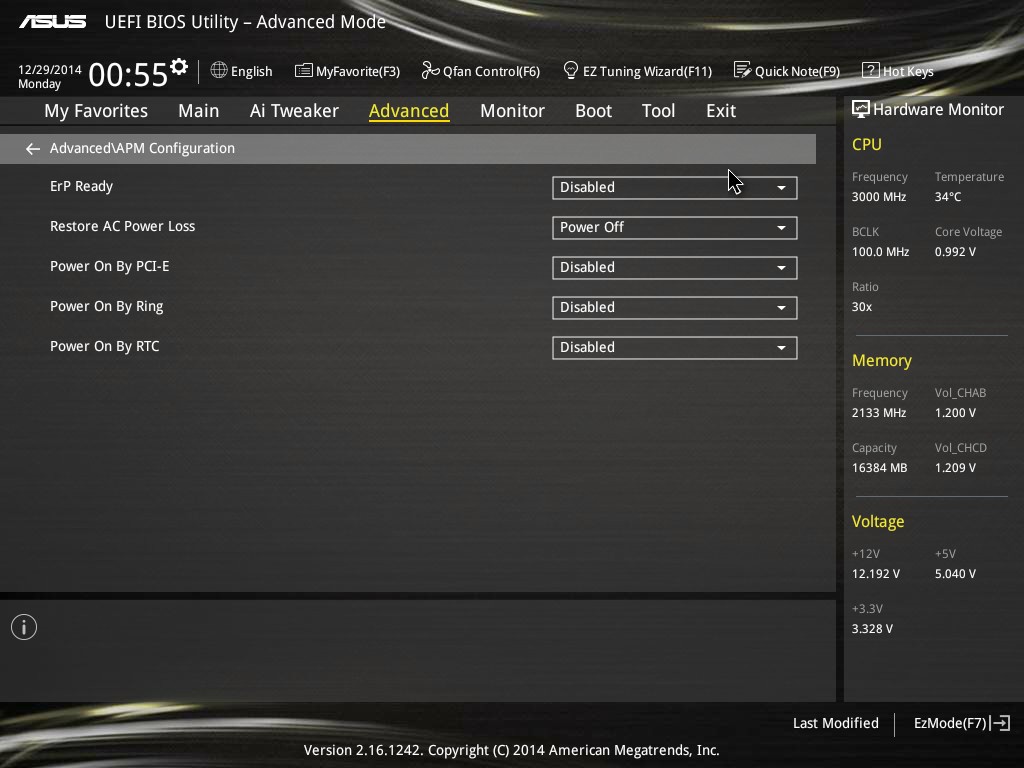Click the 00:55 clock display
Image resolution: width=1024 pixels, height=768 pixels.
128,75
